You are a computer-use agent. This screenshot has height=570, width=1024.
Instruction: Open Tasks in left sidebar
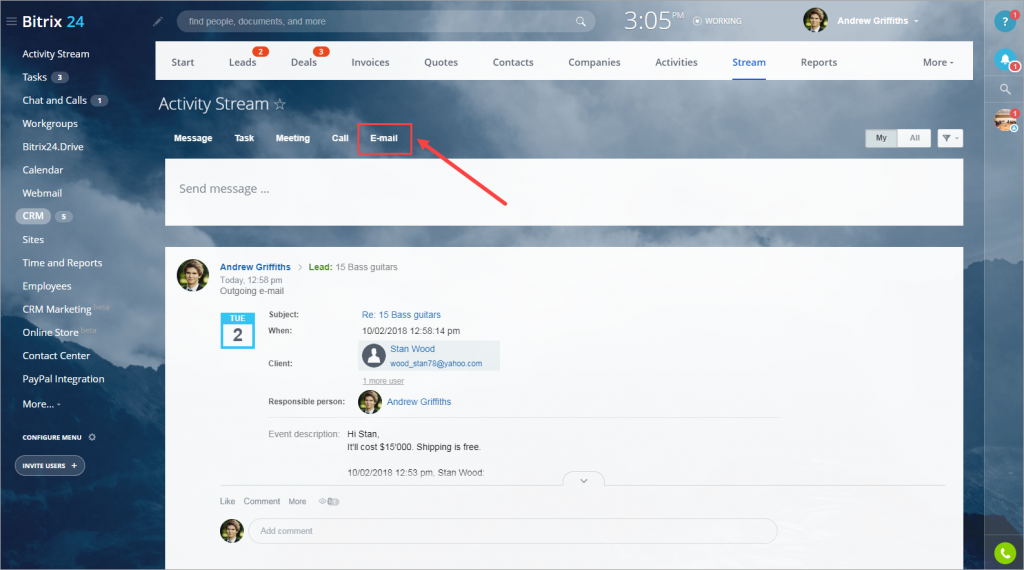pyautogui.click(x=35, y=77)
